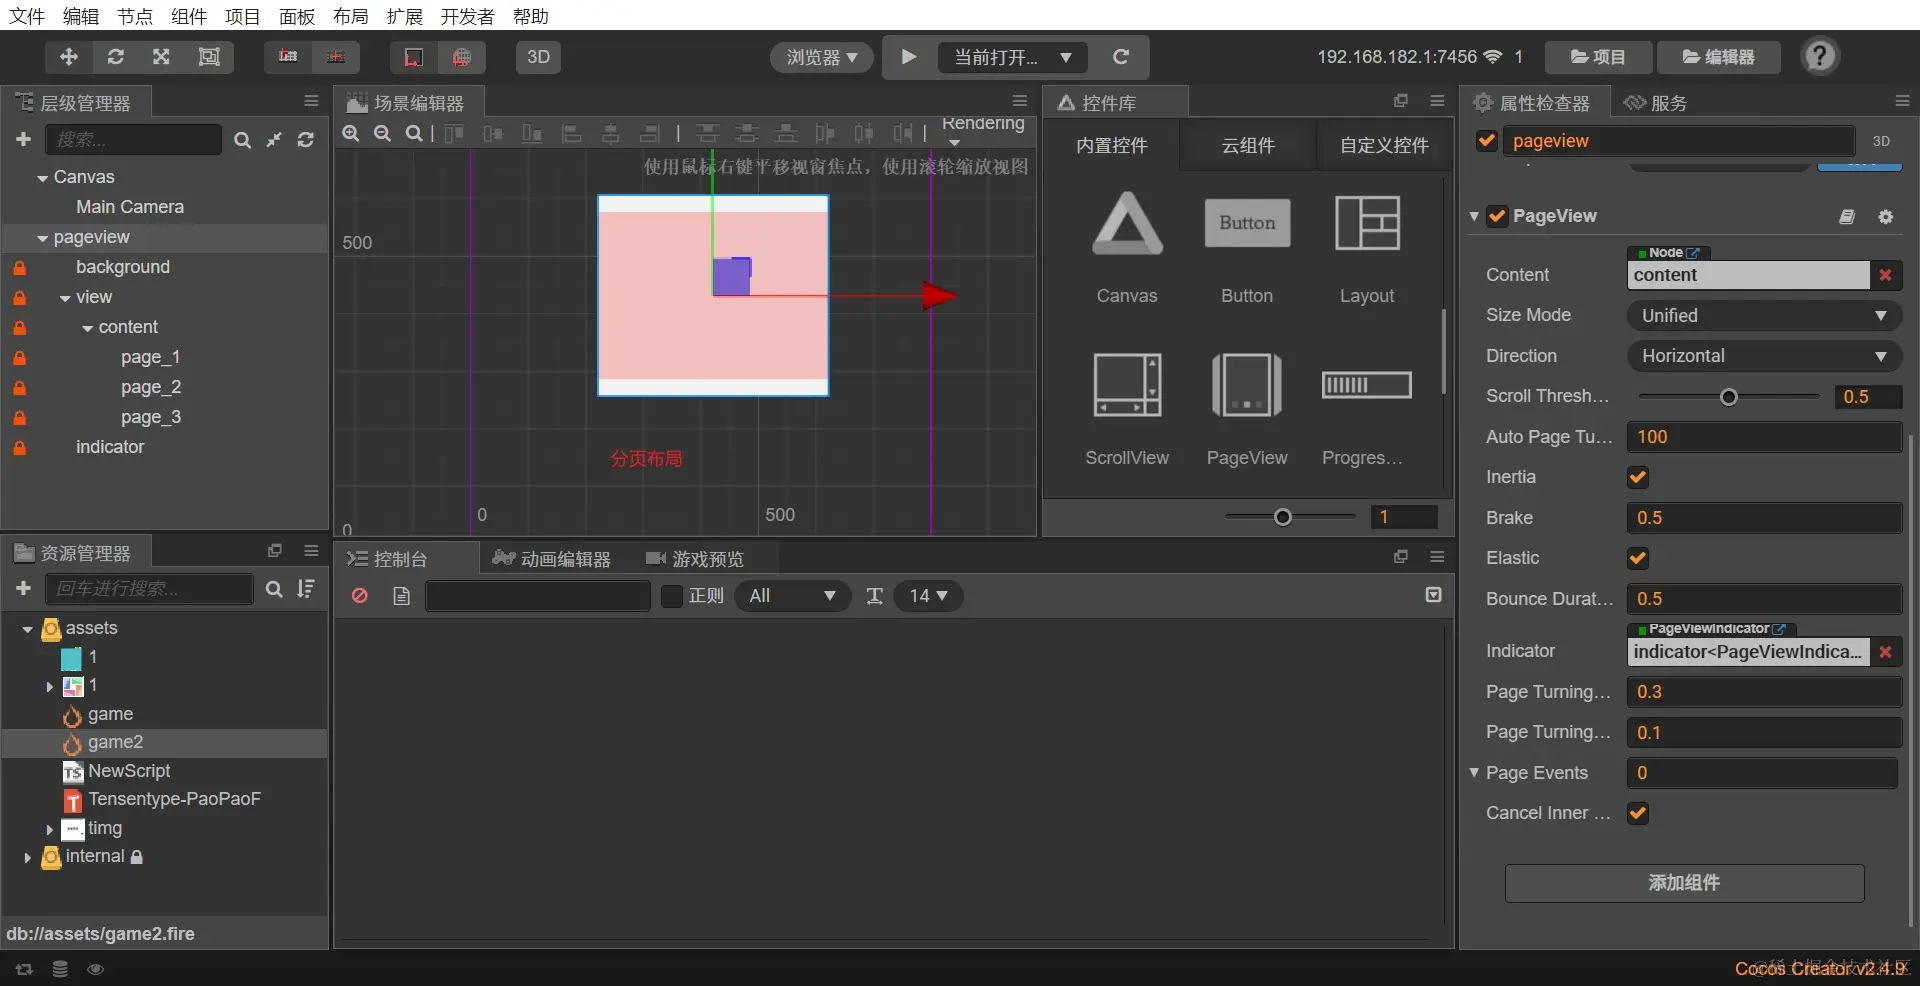The width and height of the screenshot is (1920, 986).
Task: Create a new asset with plus icon
Action: 23,589
